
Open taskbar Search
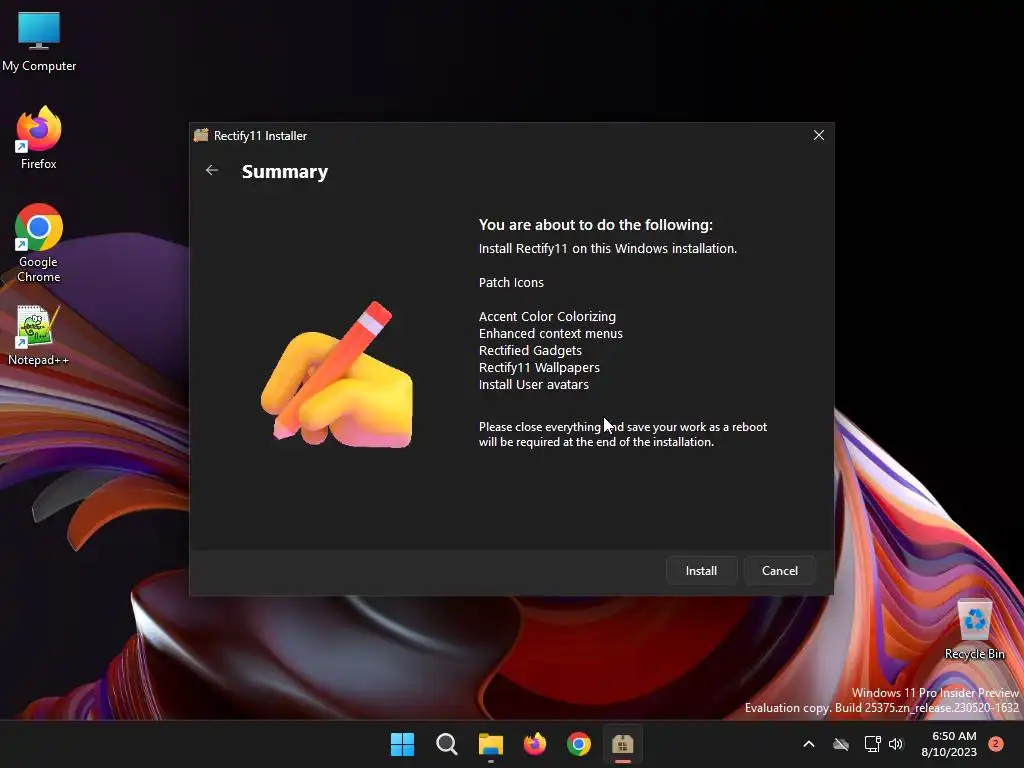tap(447, 744)
